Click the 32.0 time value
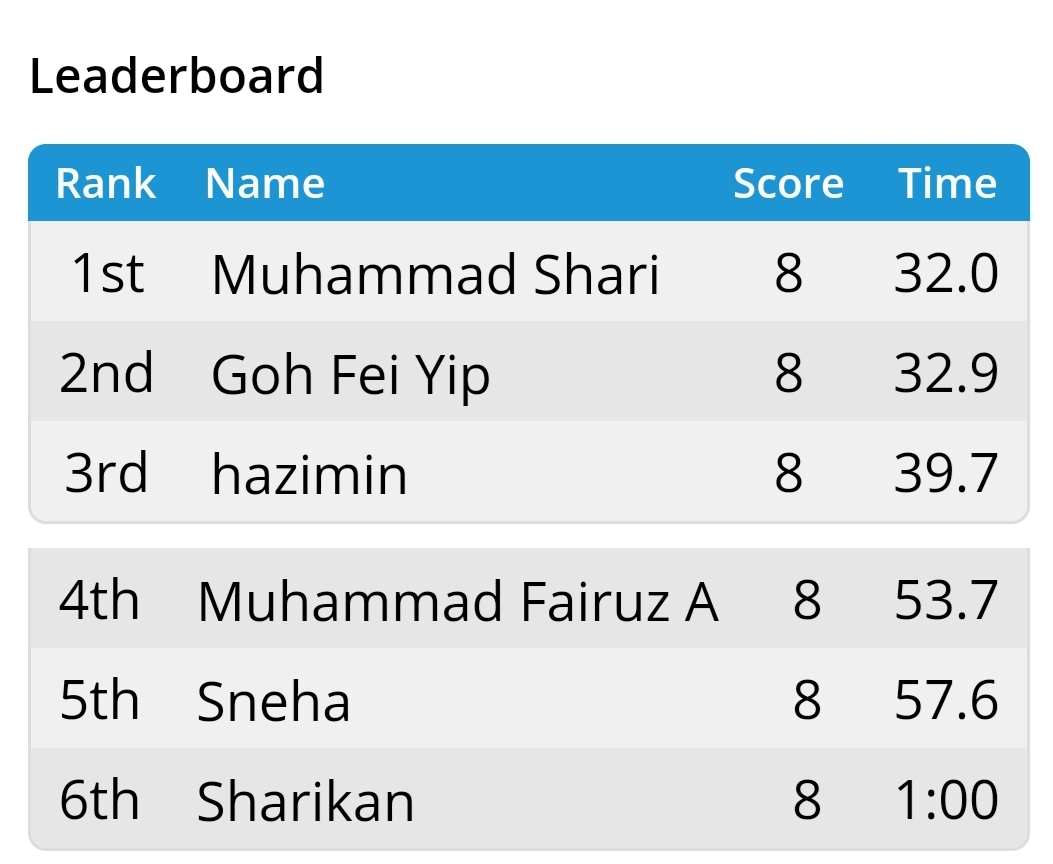This screenshot has height=864, width=1053. 946,273
